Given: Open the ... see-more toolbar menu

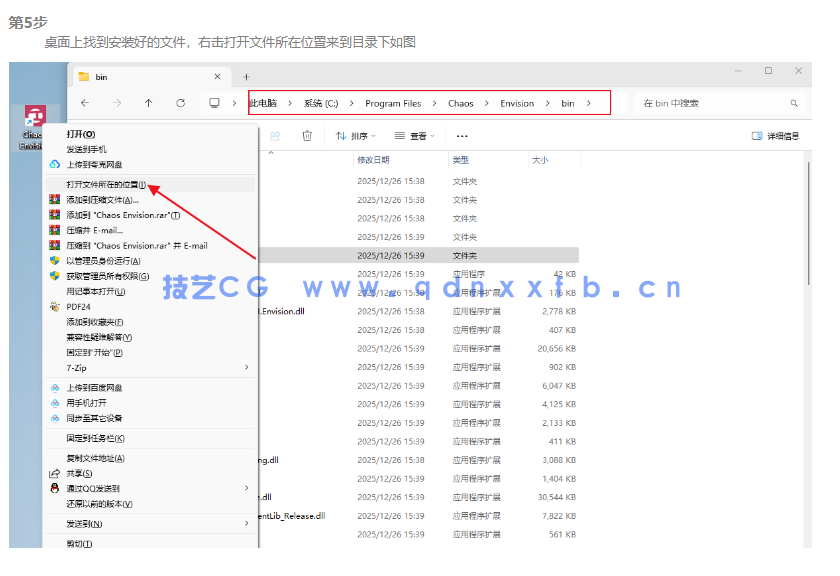Looking at the screenshot, I should [460, 135].
